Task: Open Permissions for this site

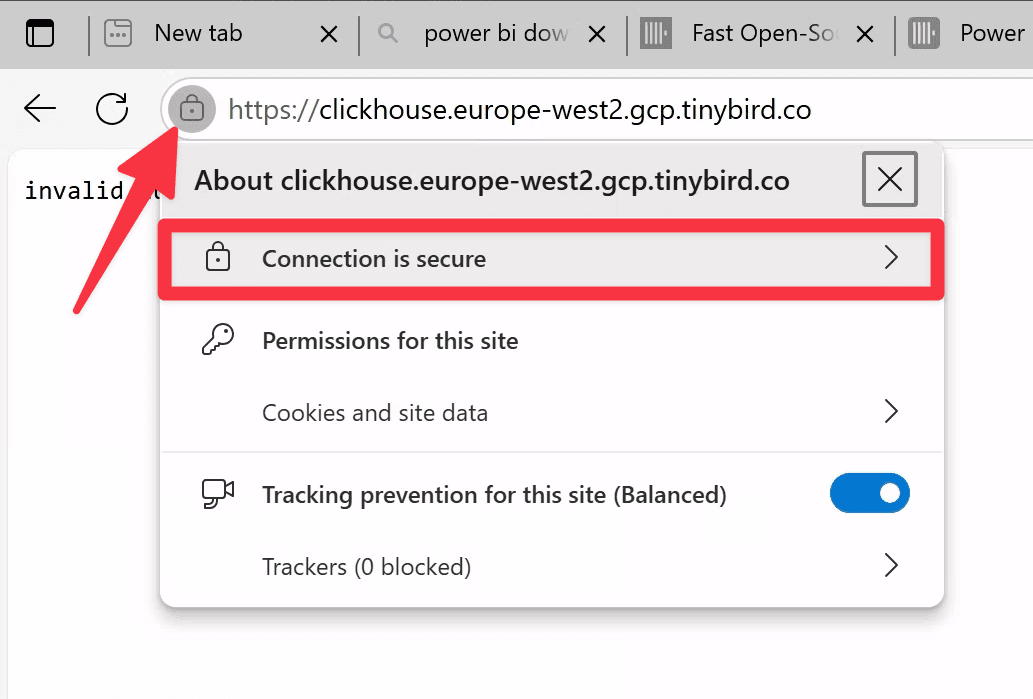Action: 390,340
